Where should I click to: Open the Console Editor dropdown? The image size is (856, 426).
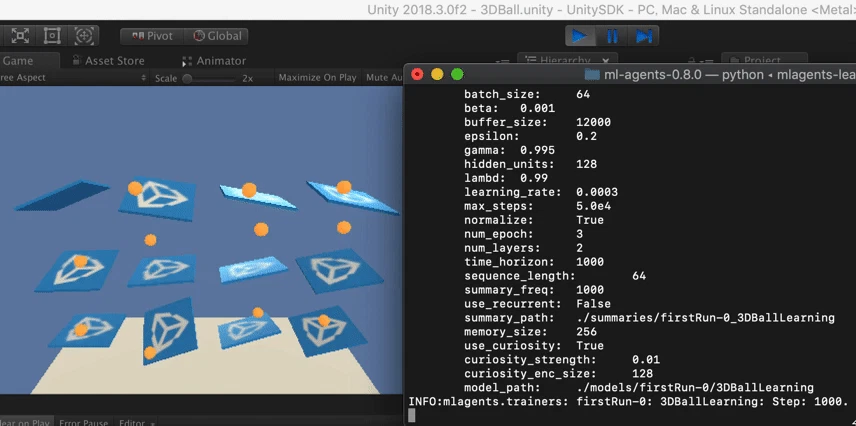(136, 422)
